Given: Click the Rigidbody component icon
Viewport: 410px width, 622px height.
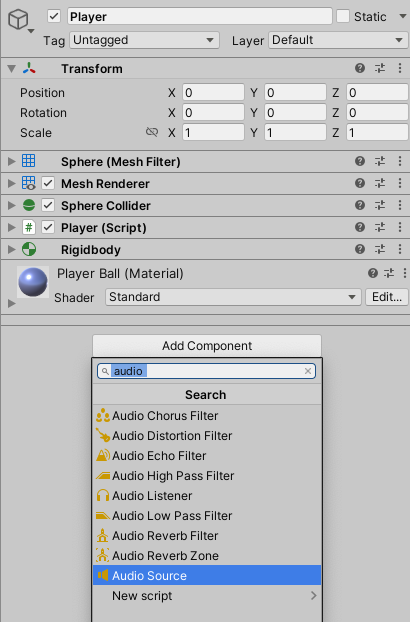Looking at the screenshot, I should pyautogui.click(x=29, y=249).
